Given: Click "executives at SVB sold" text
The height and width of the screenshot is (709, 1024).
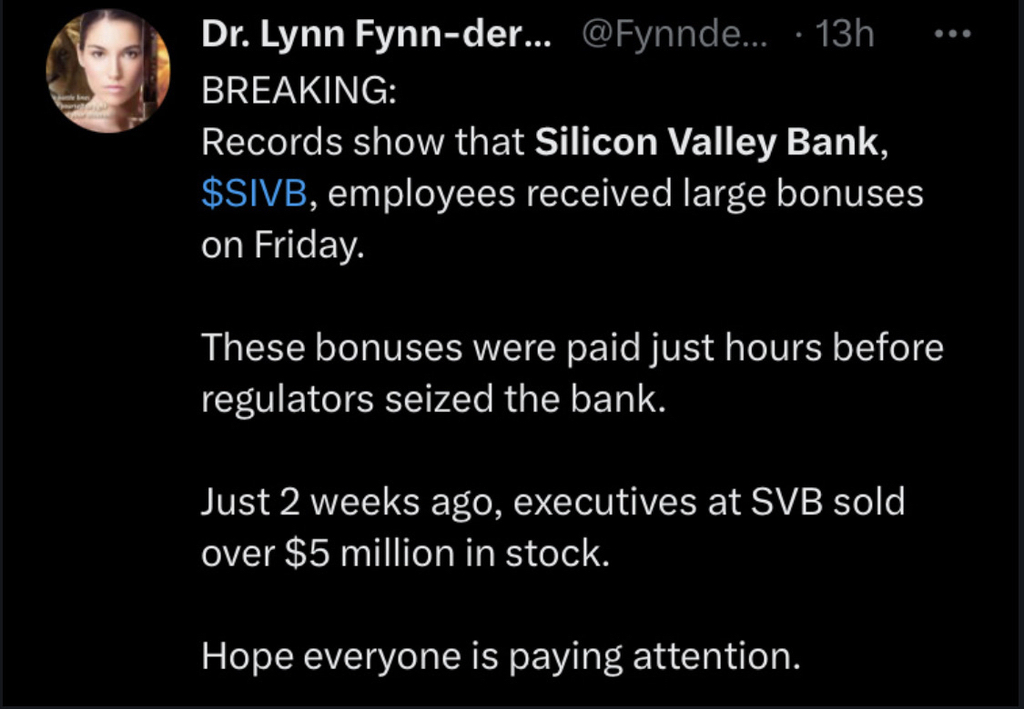Looking at the screenshot, I should 709,501.
